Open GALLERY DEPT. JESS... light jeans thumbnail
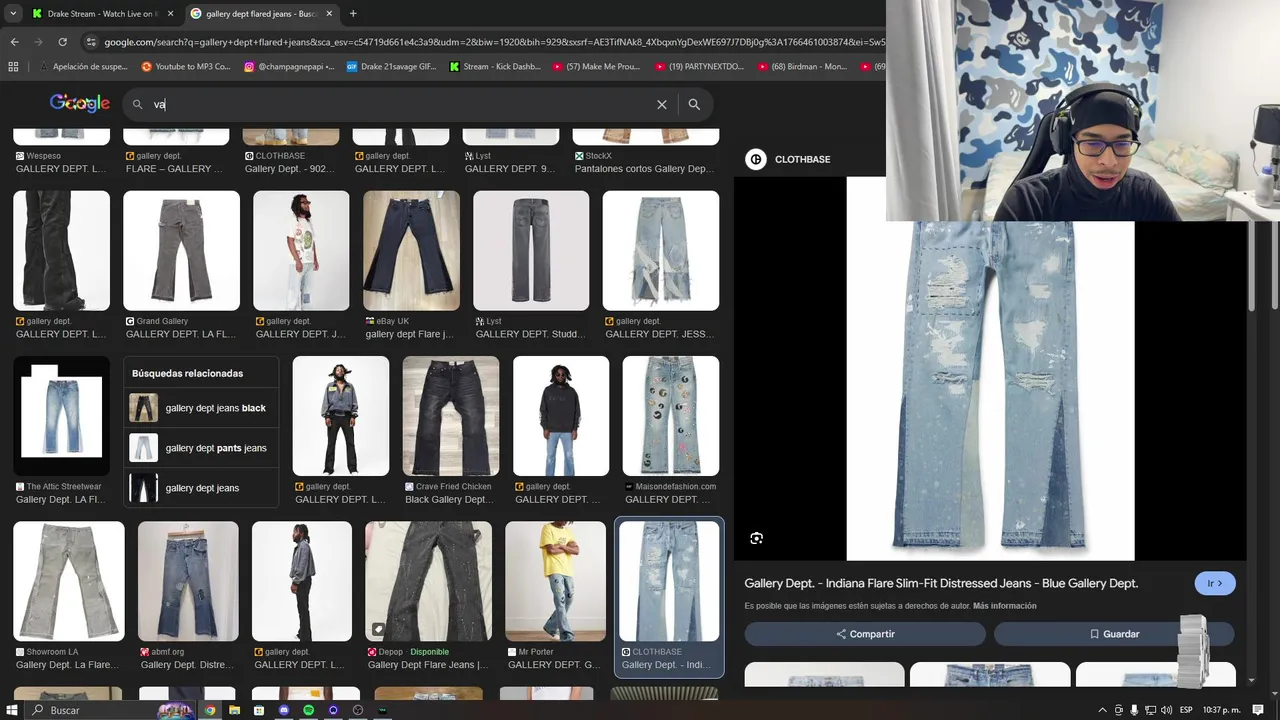Image resolution: width=1280 pixels, height=720 pixels. pyautogui.click(x=660, y=250)
